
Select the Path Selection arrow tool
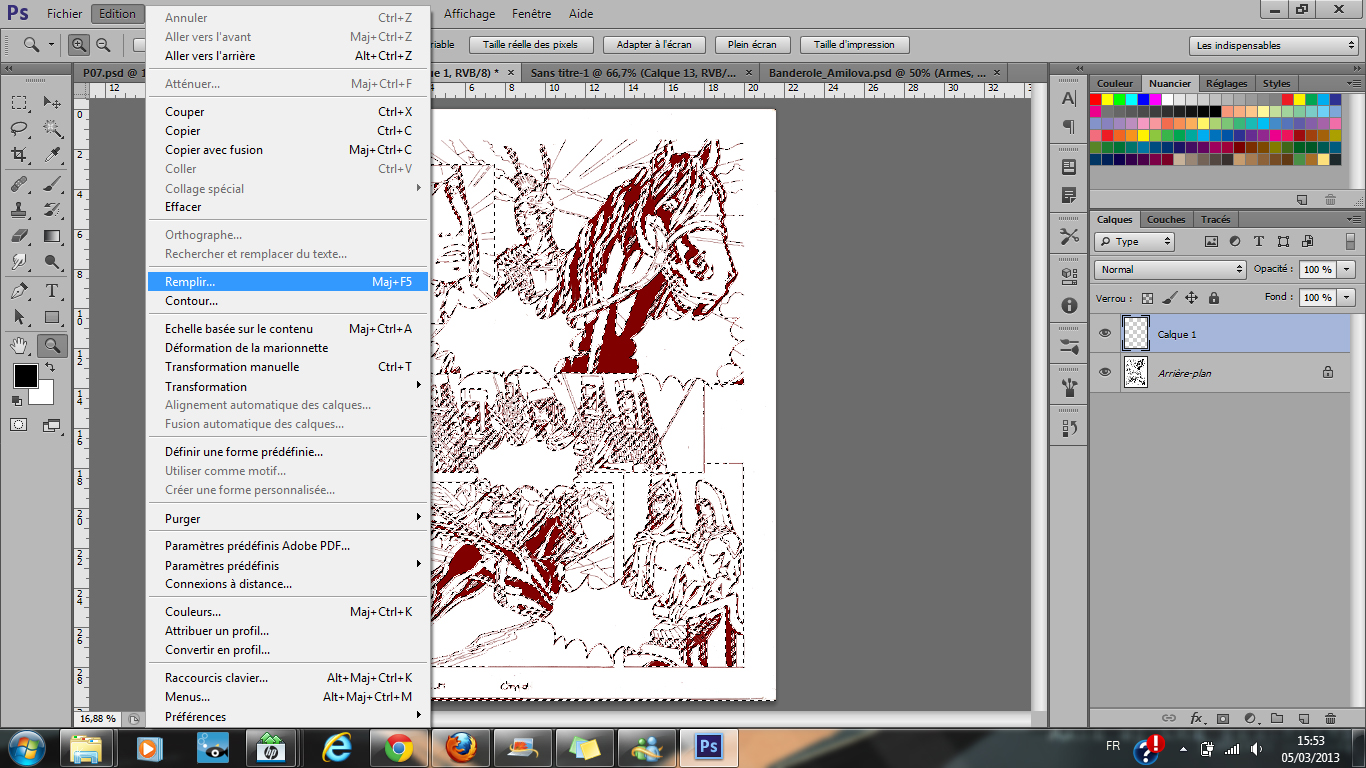19,317
